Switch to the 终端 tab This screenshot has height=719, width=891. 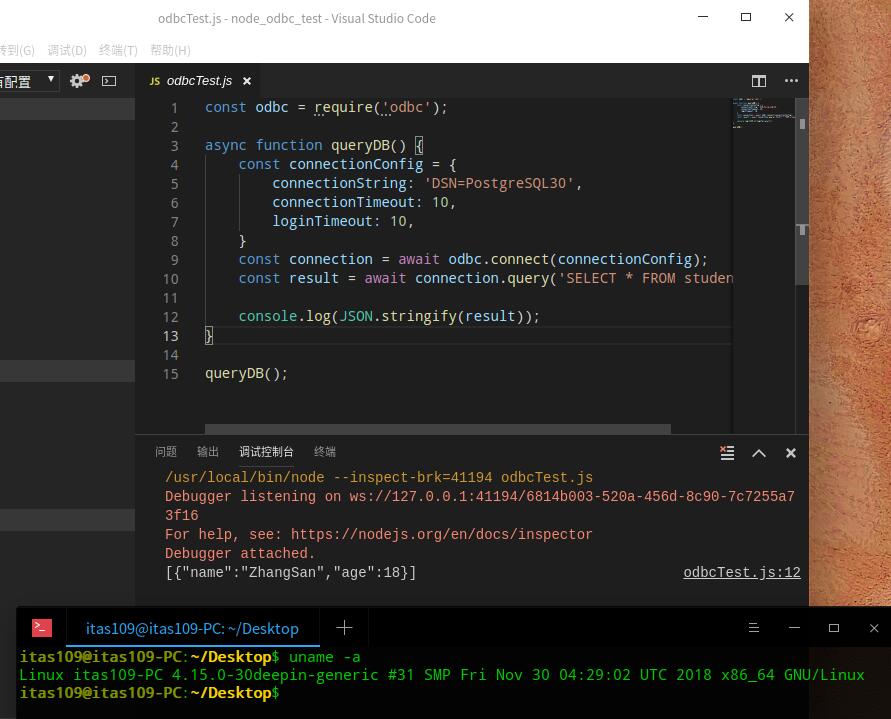(324, 452)
